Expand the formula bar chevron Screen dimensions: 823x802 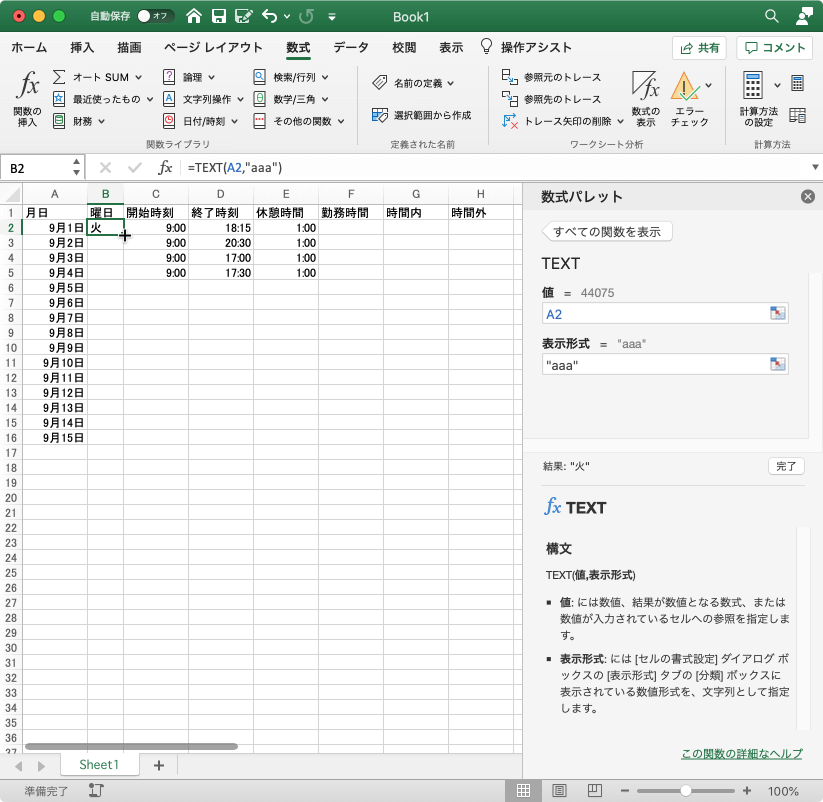pos(815,167)
